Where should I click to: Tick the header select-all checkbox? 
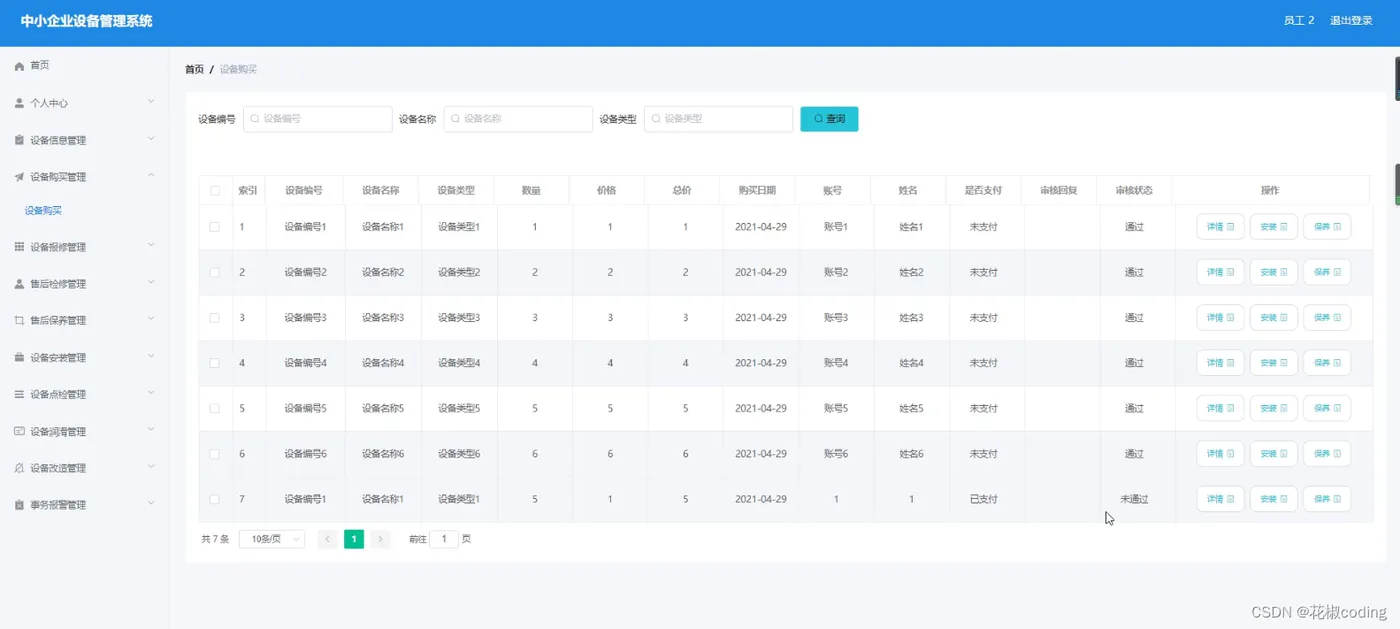[x=215, y=190]
